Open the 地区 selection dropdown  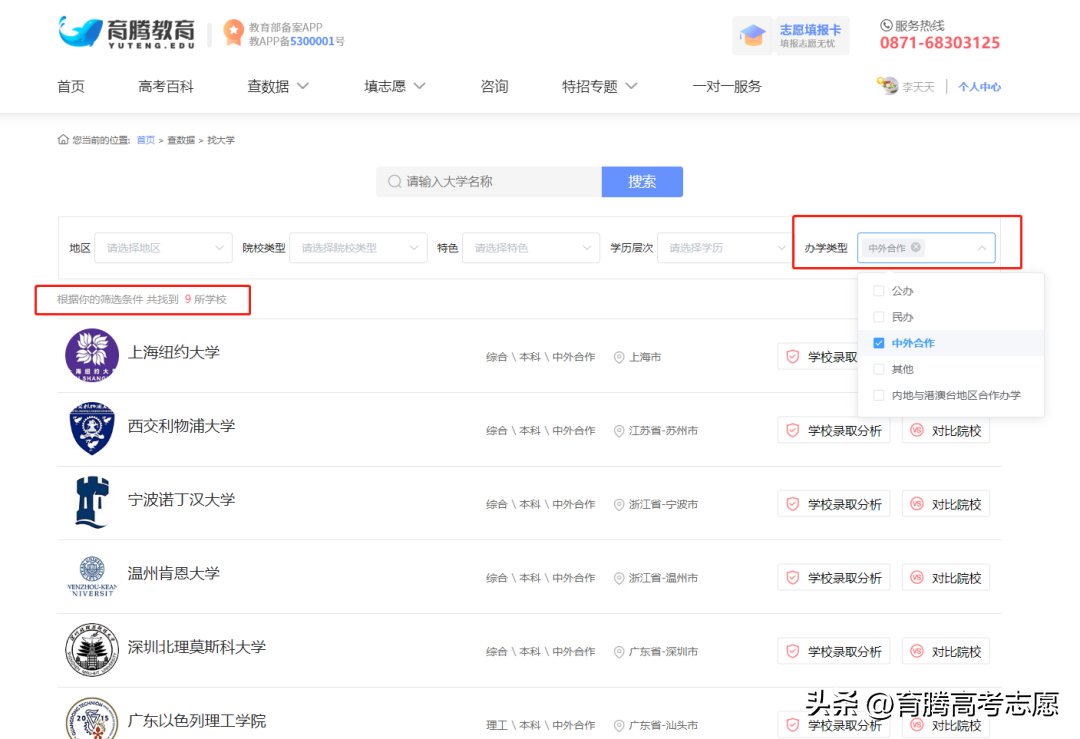click(x=162, y=247)
